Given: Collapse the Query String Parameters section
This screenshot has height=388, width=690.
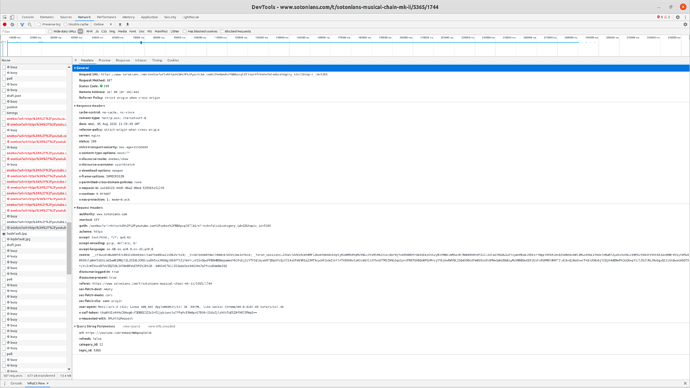Looking at the screenshot, I should (x=95, y=326).
